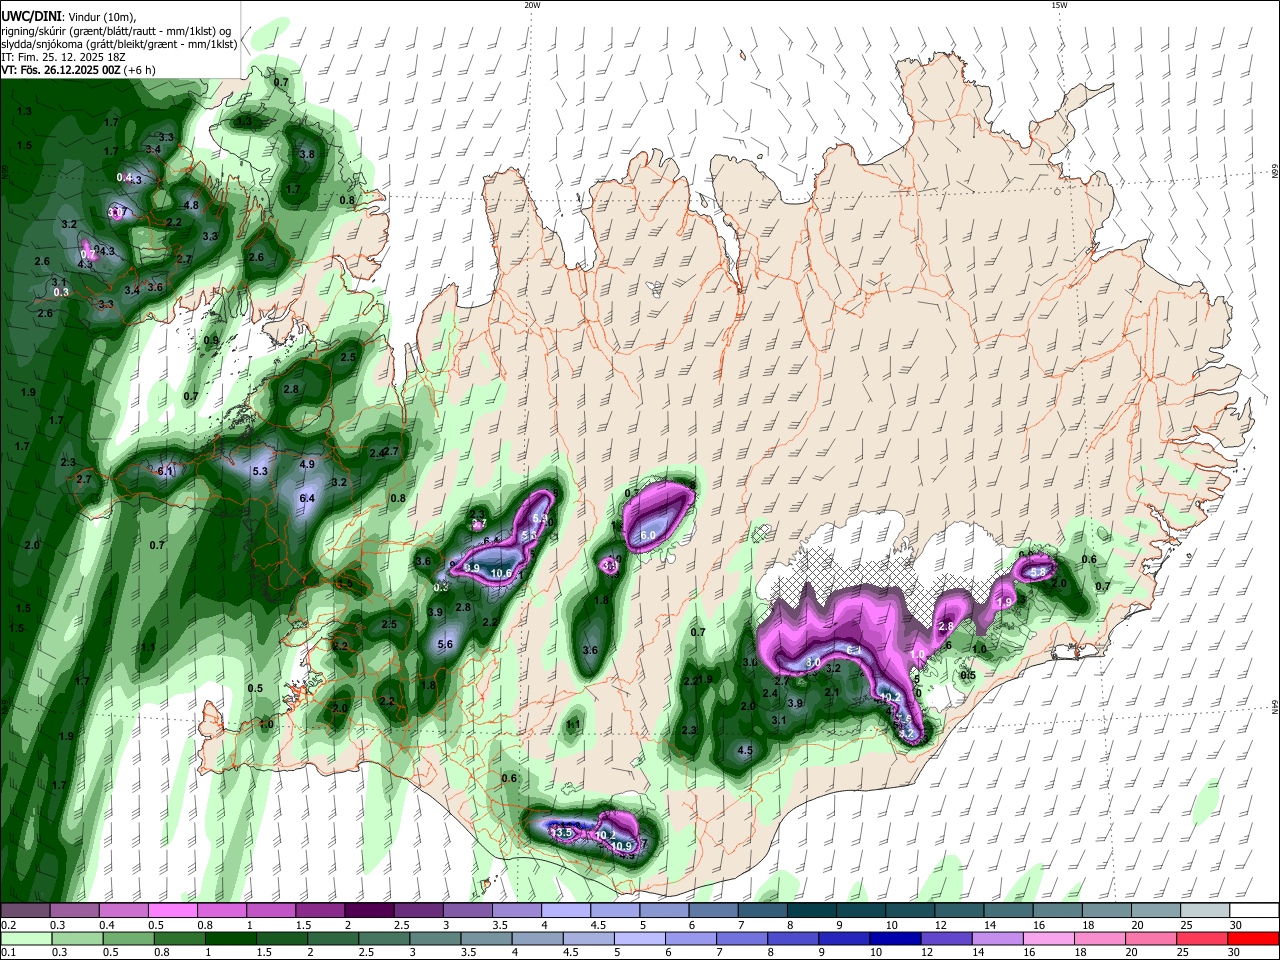Click the 15W longitude label at the top
Viewport: 1280px width, 960px height.
(1059, 5)
